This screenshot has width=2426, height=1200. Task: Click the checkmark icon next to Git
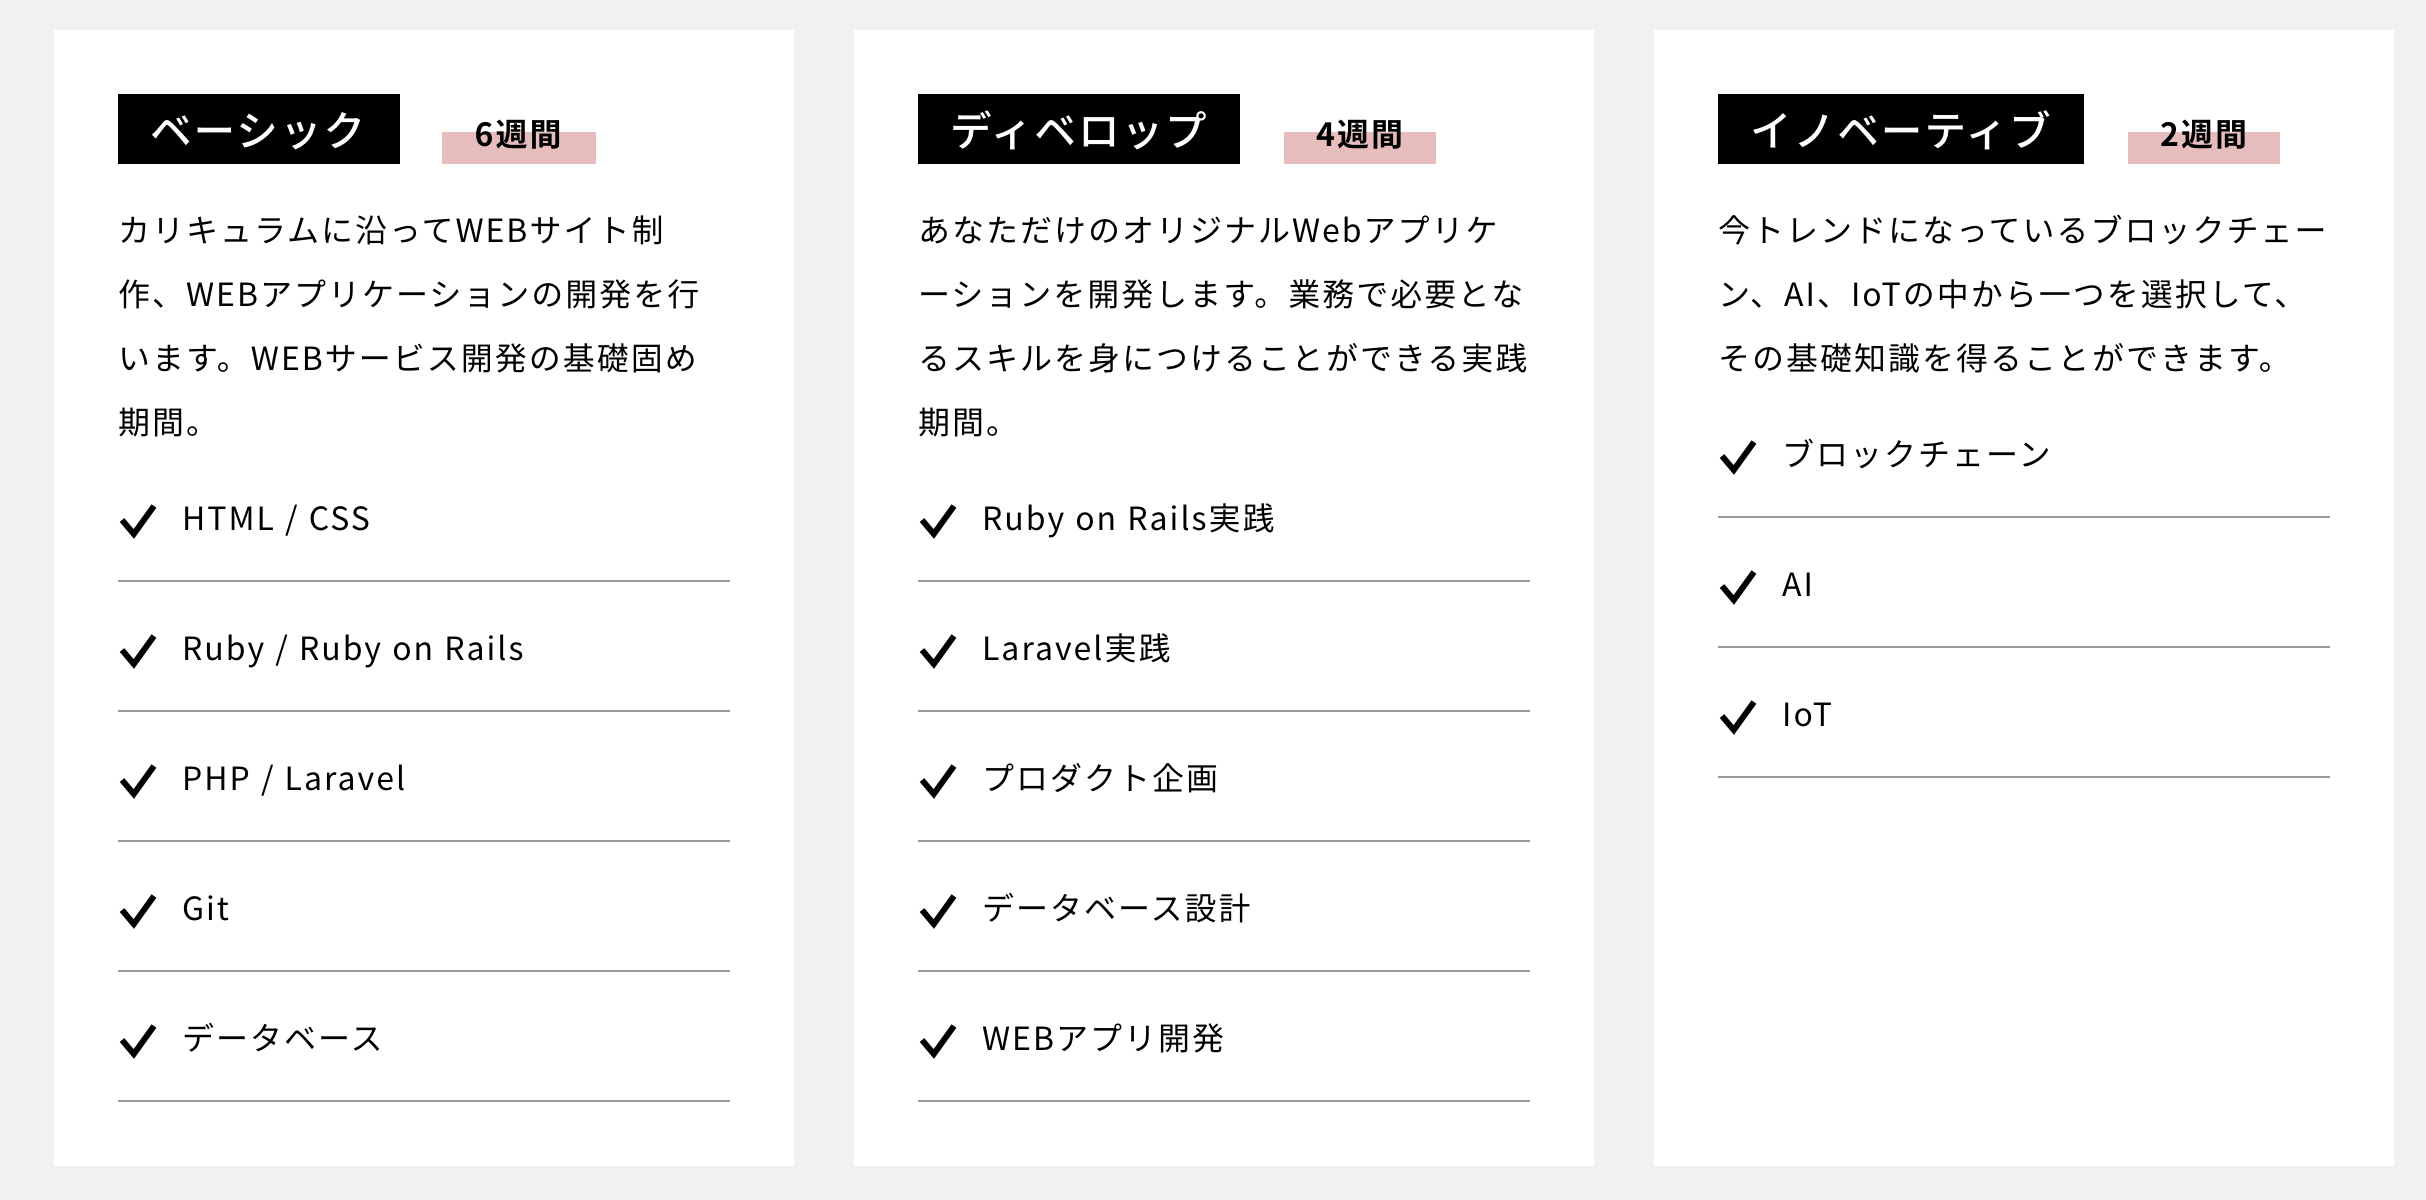tap(138, 911)
